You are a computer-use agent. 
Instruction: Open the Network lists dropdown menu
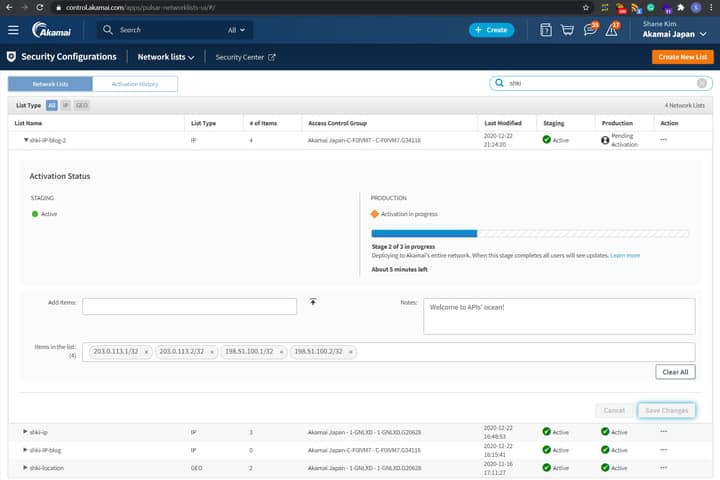(x=166, y=57)
